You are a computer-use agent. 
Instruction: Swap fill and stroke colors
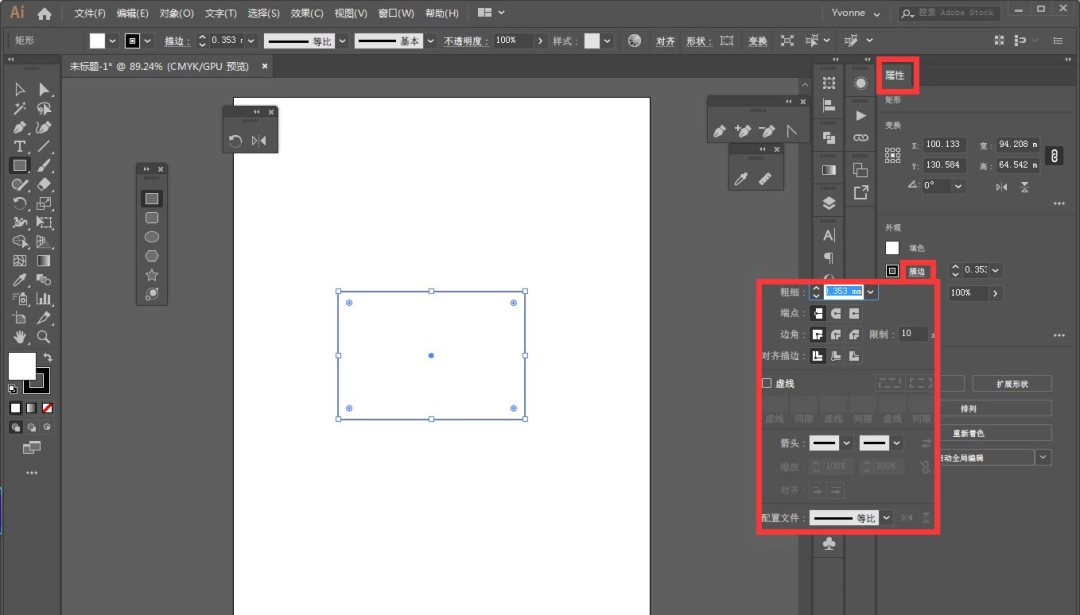point(48,357)
